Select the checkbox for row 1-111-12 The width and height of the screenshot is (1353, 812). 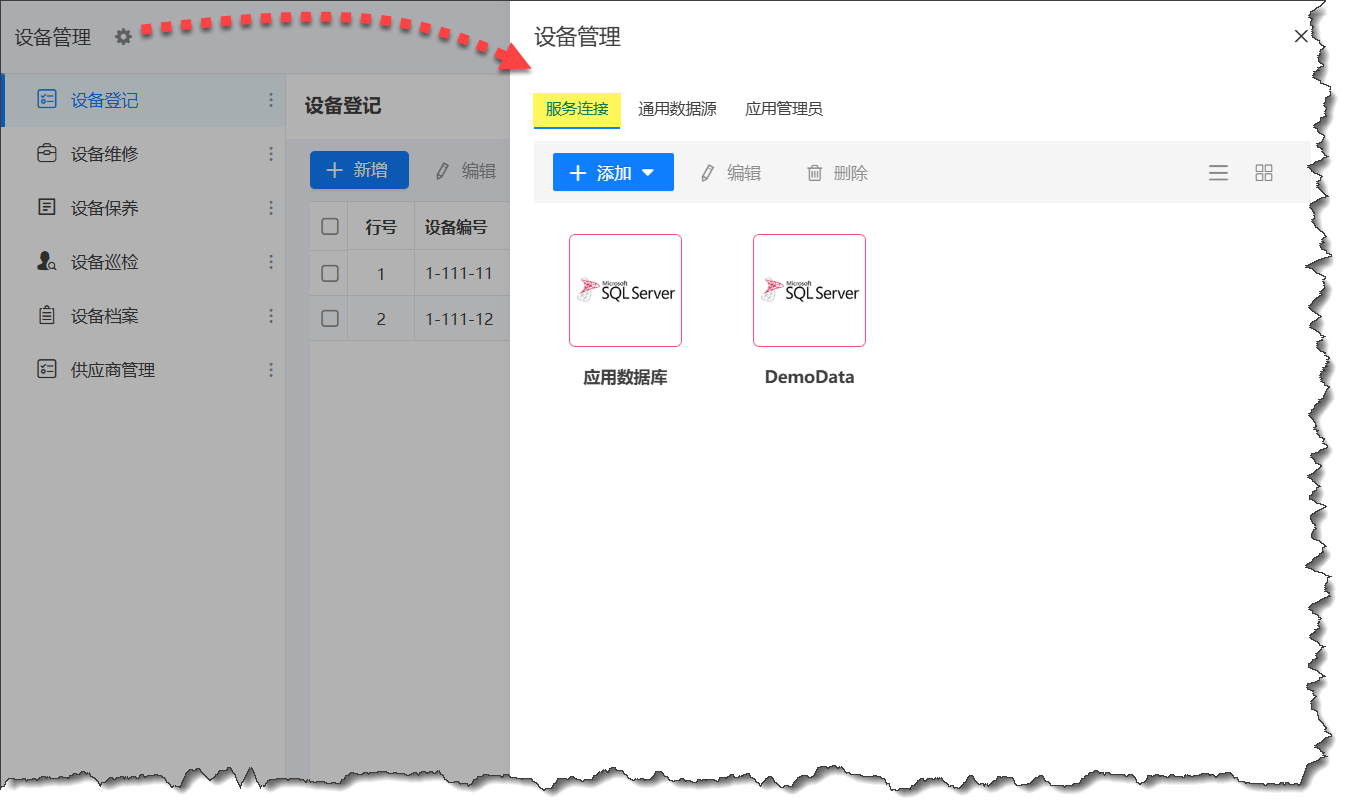(x=328, y=318)
